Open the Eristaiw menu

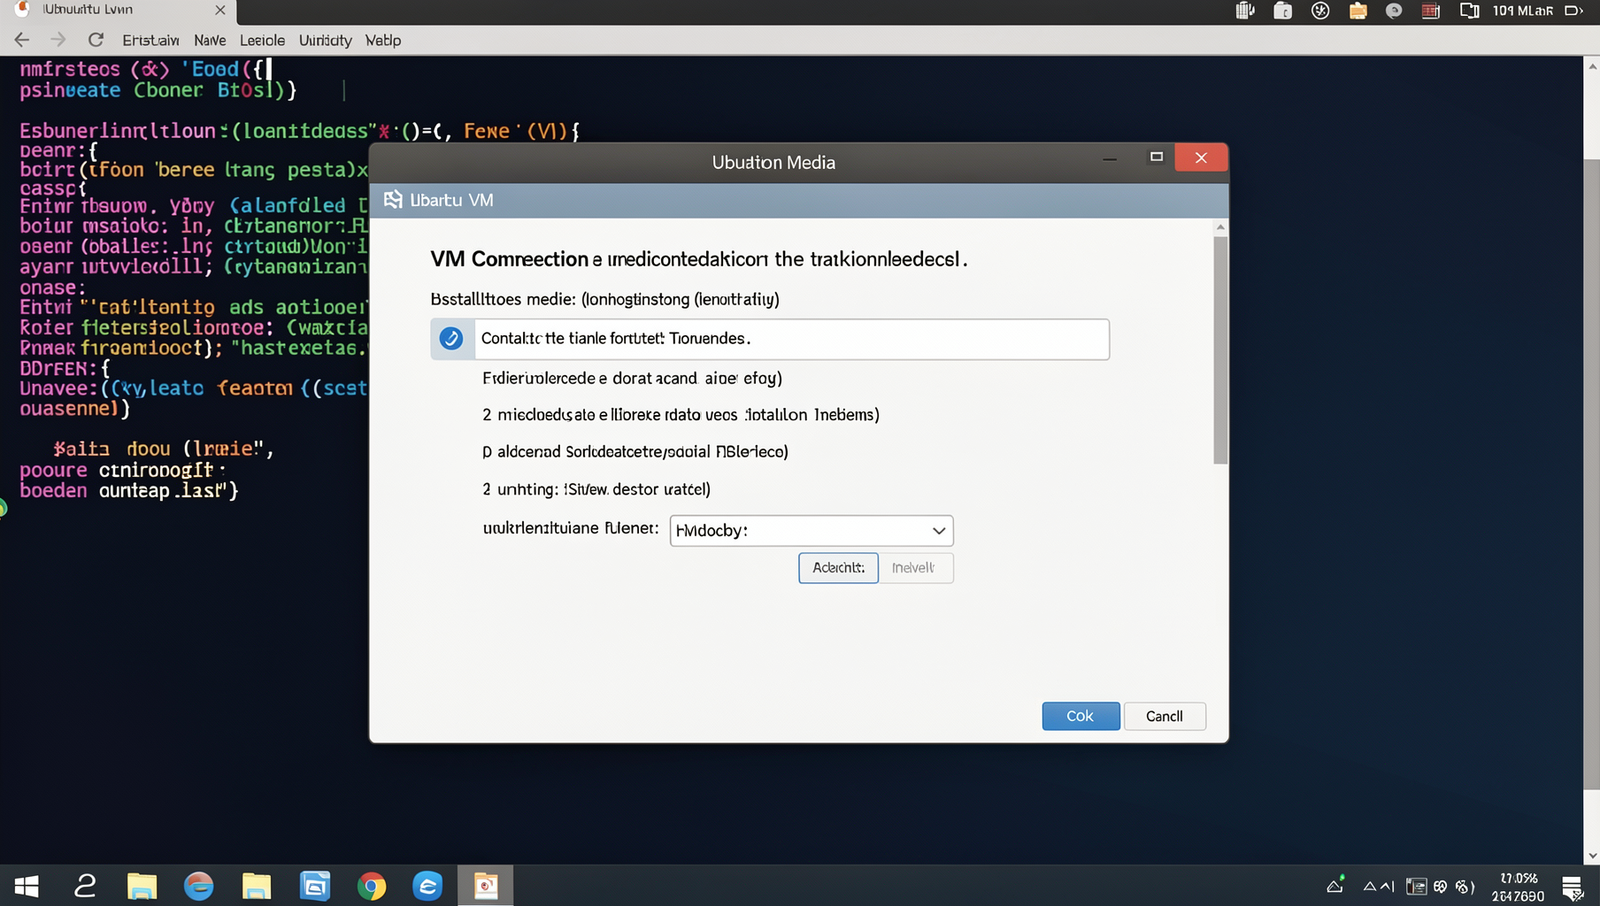tap(151, 40)
